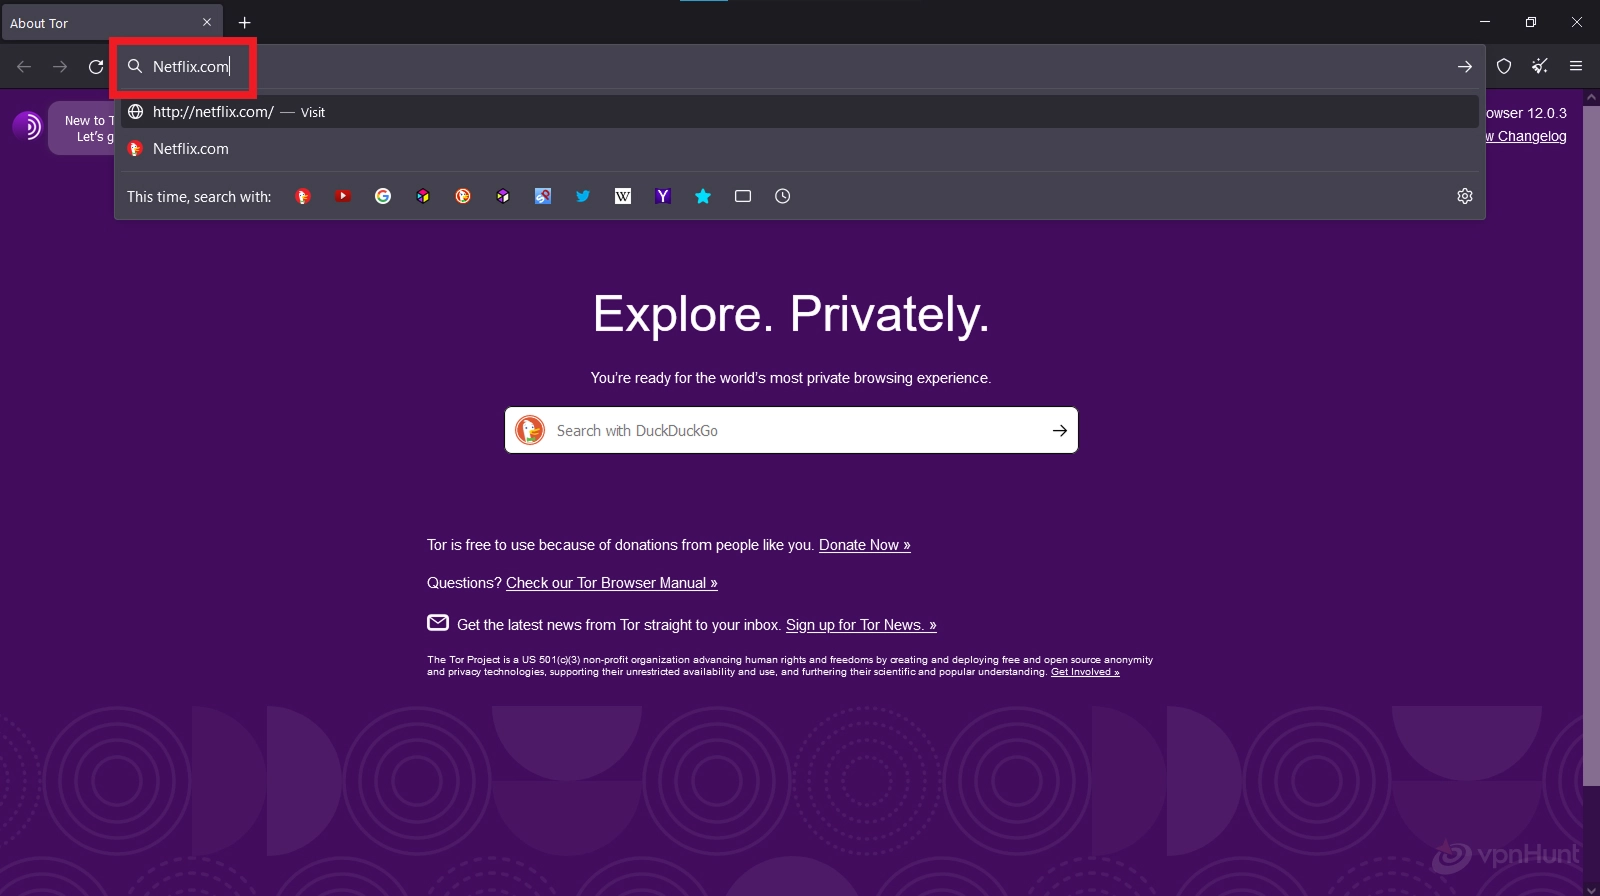Viewport: 1600px width, 896px height.
Task: Open Sign up for Tor News link
Action: (861, 625)
